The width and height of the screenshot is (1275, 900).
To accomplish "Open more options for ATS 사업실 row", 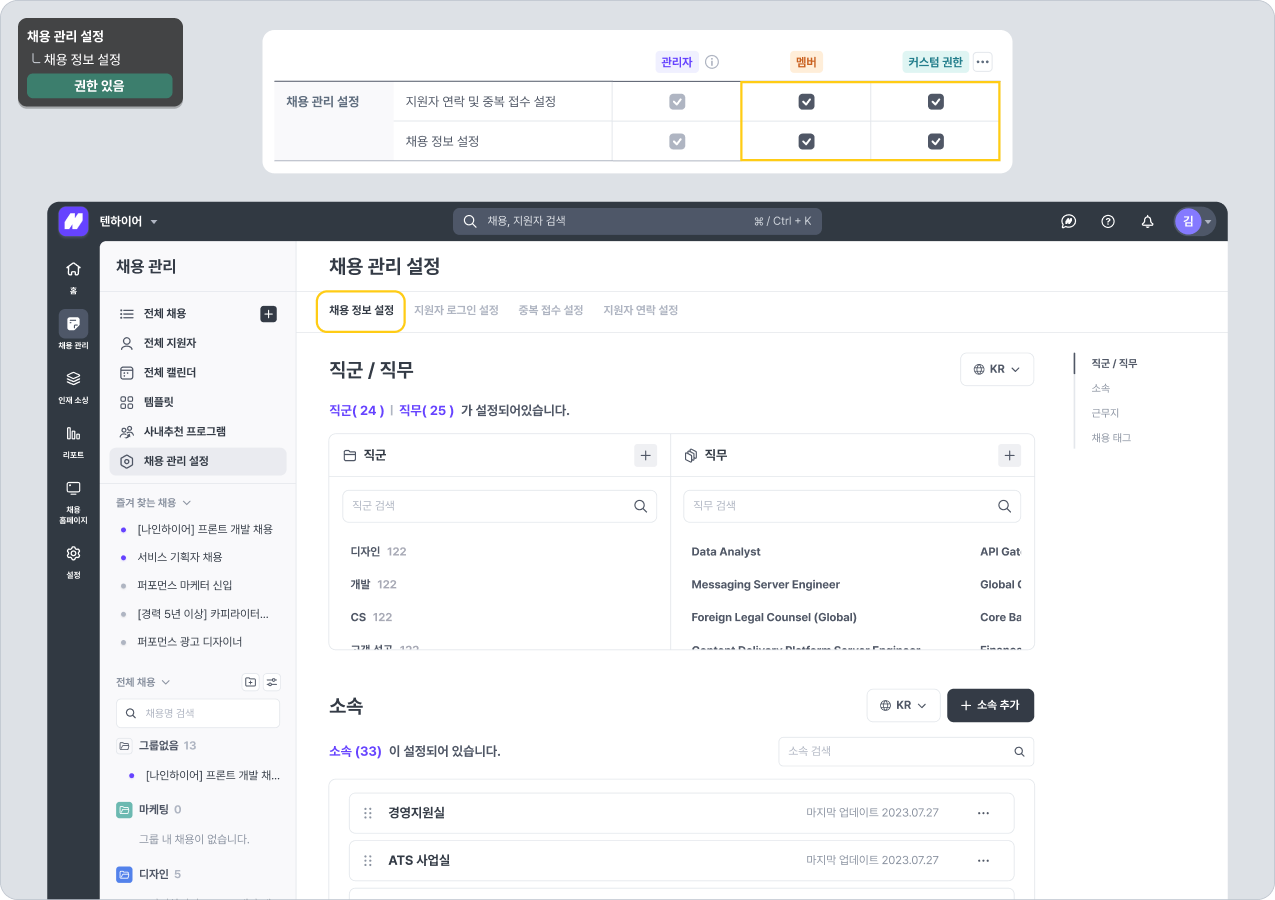I will click(983, 860).
